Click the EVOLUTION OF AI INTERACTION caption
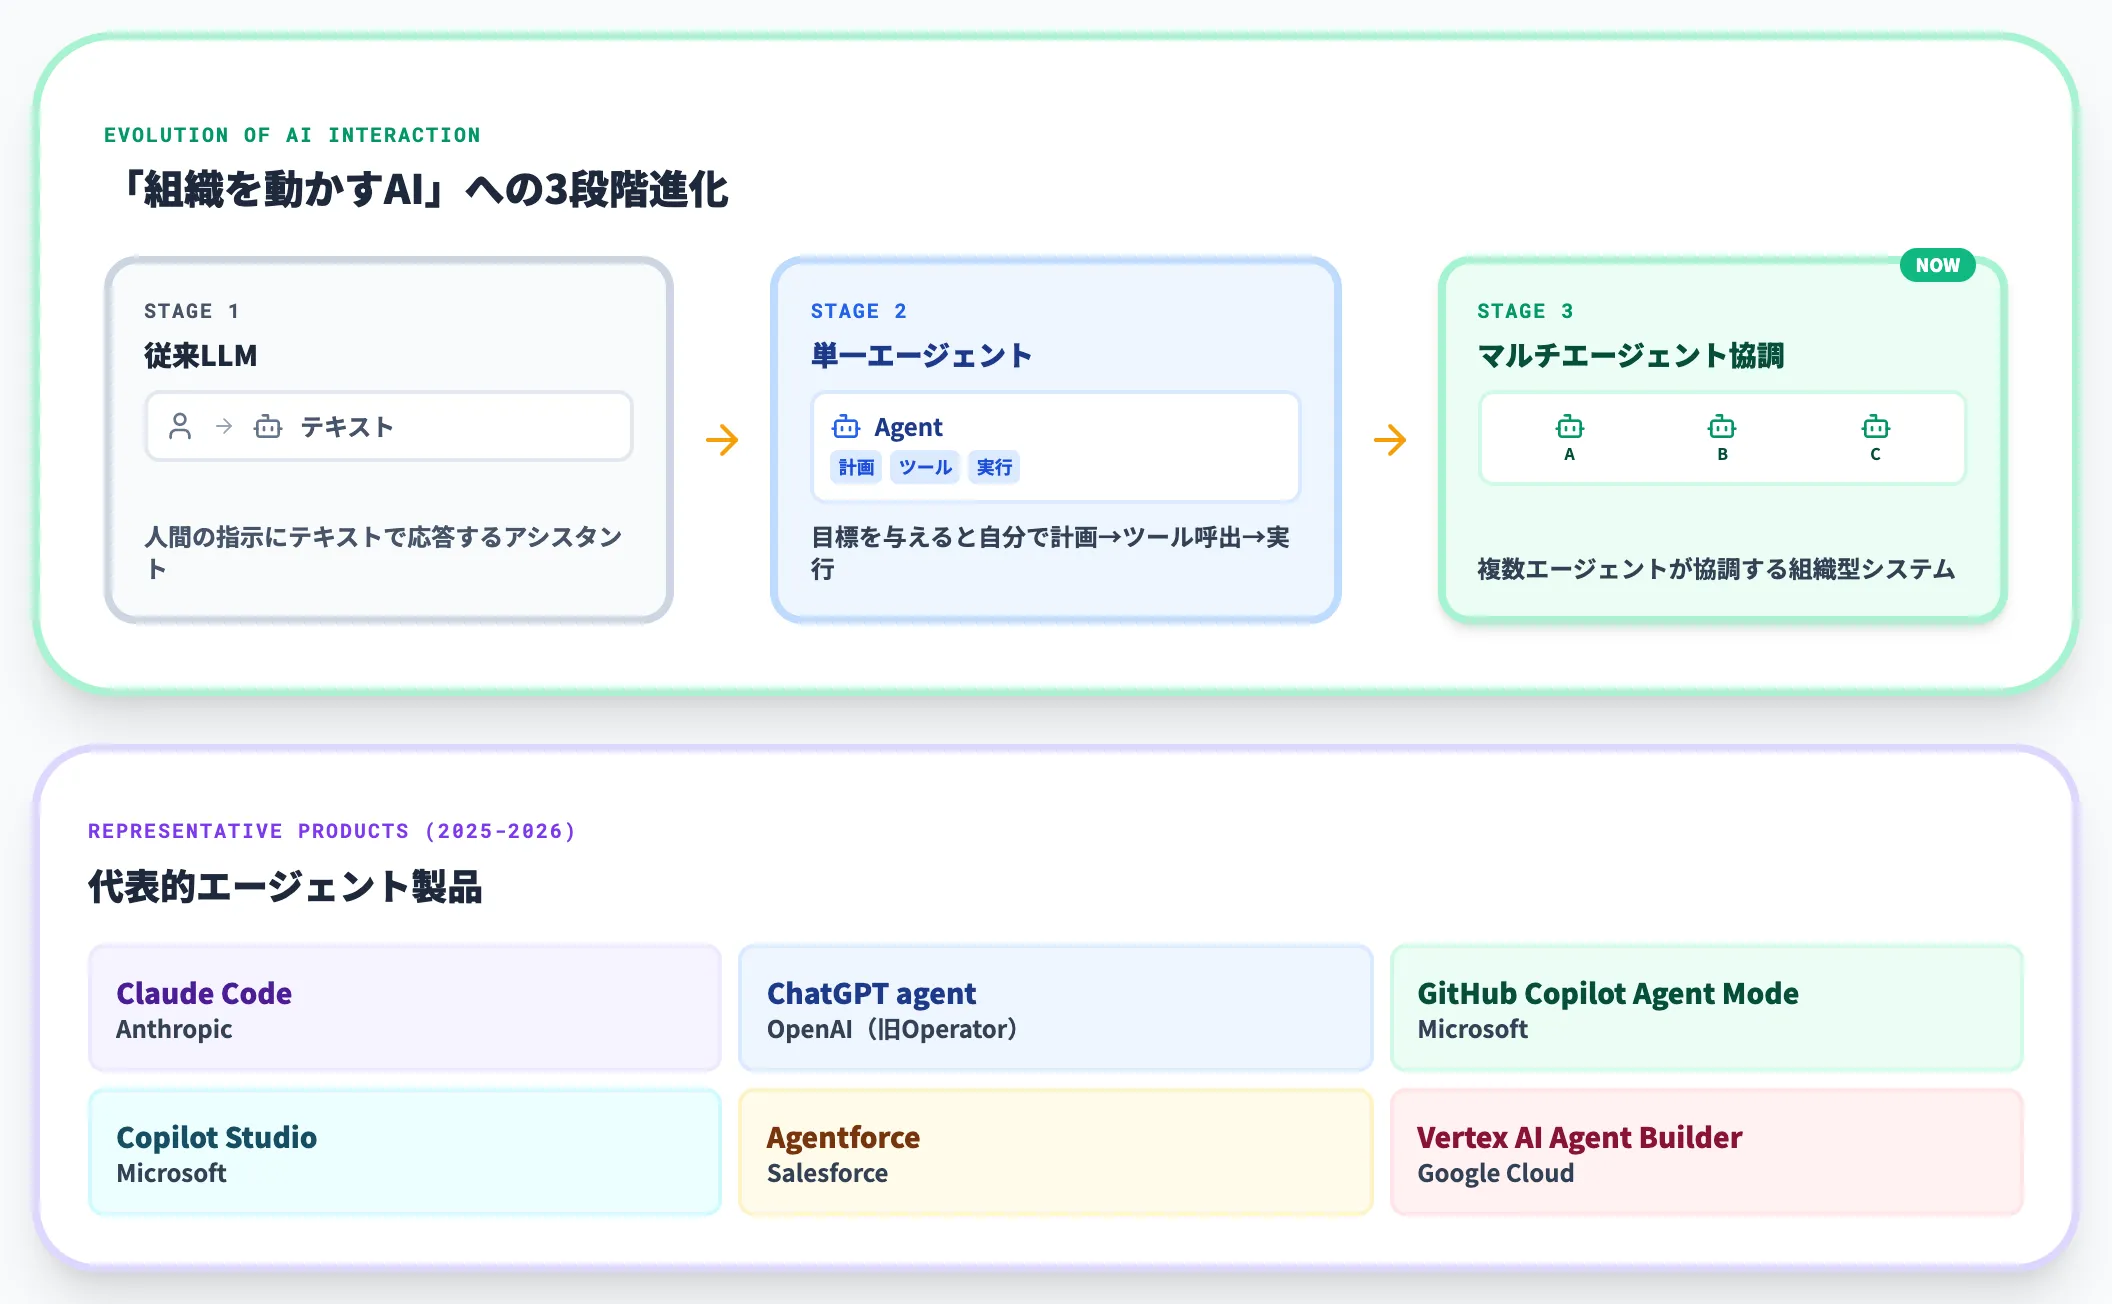 click(x=292, y=135)
